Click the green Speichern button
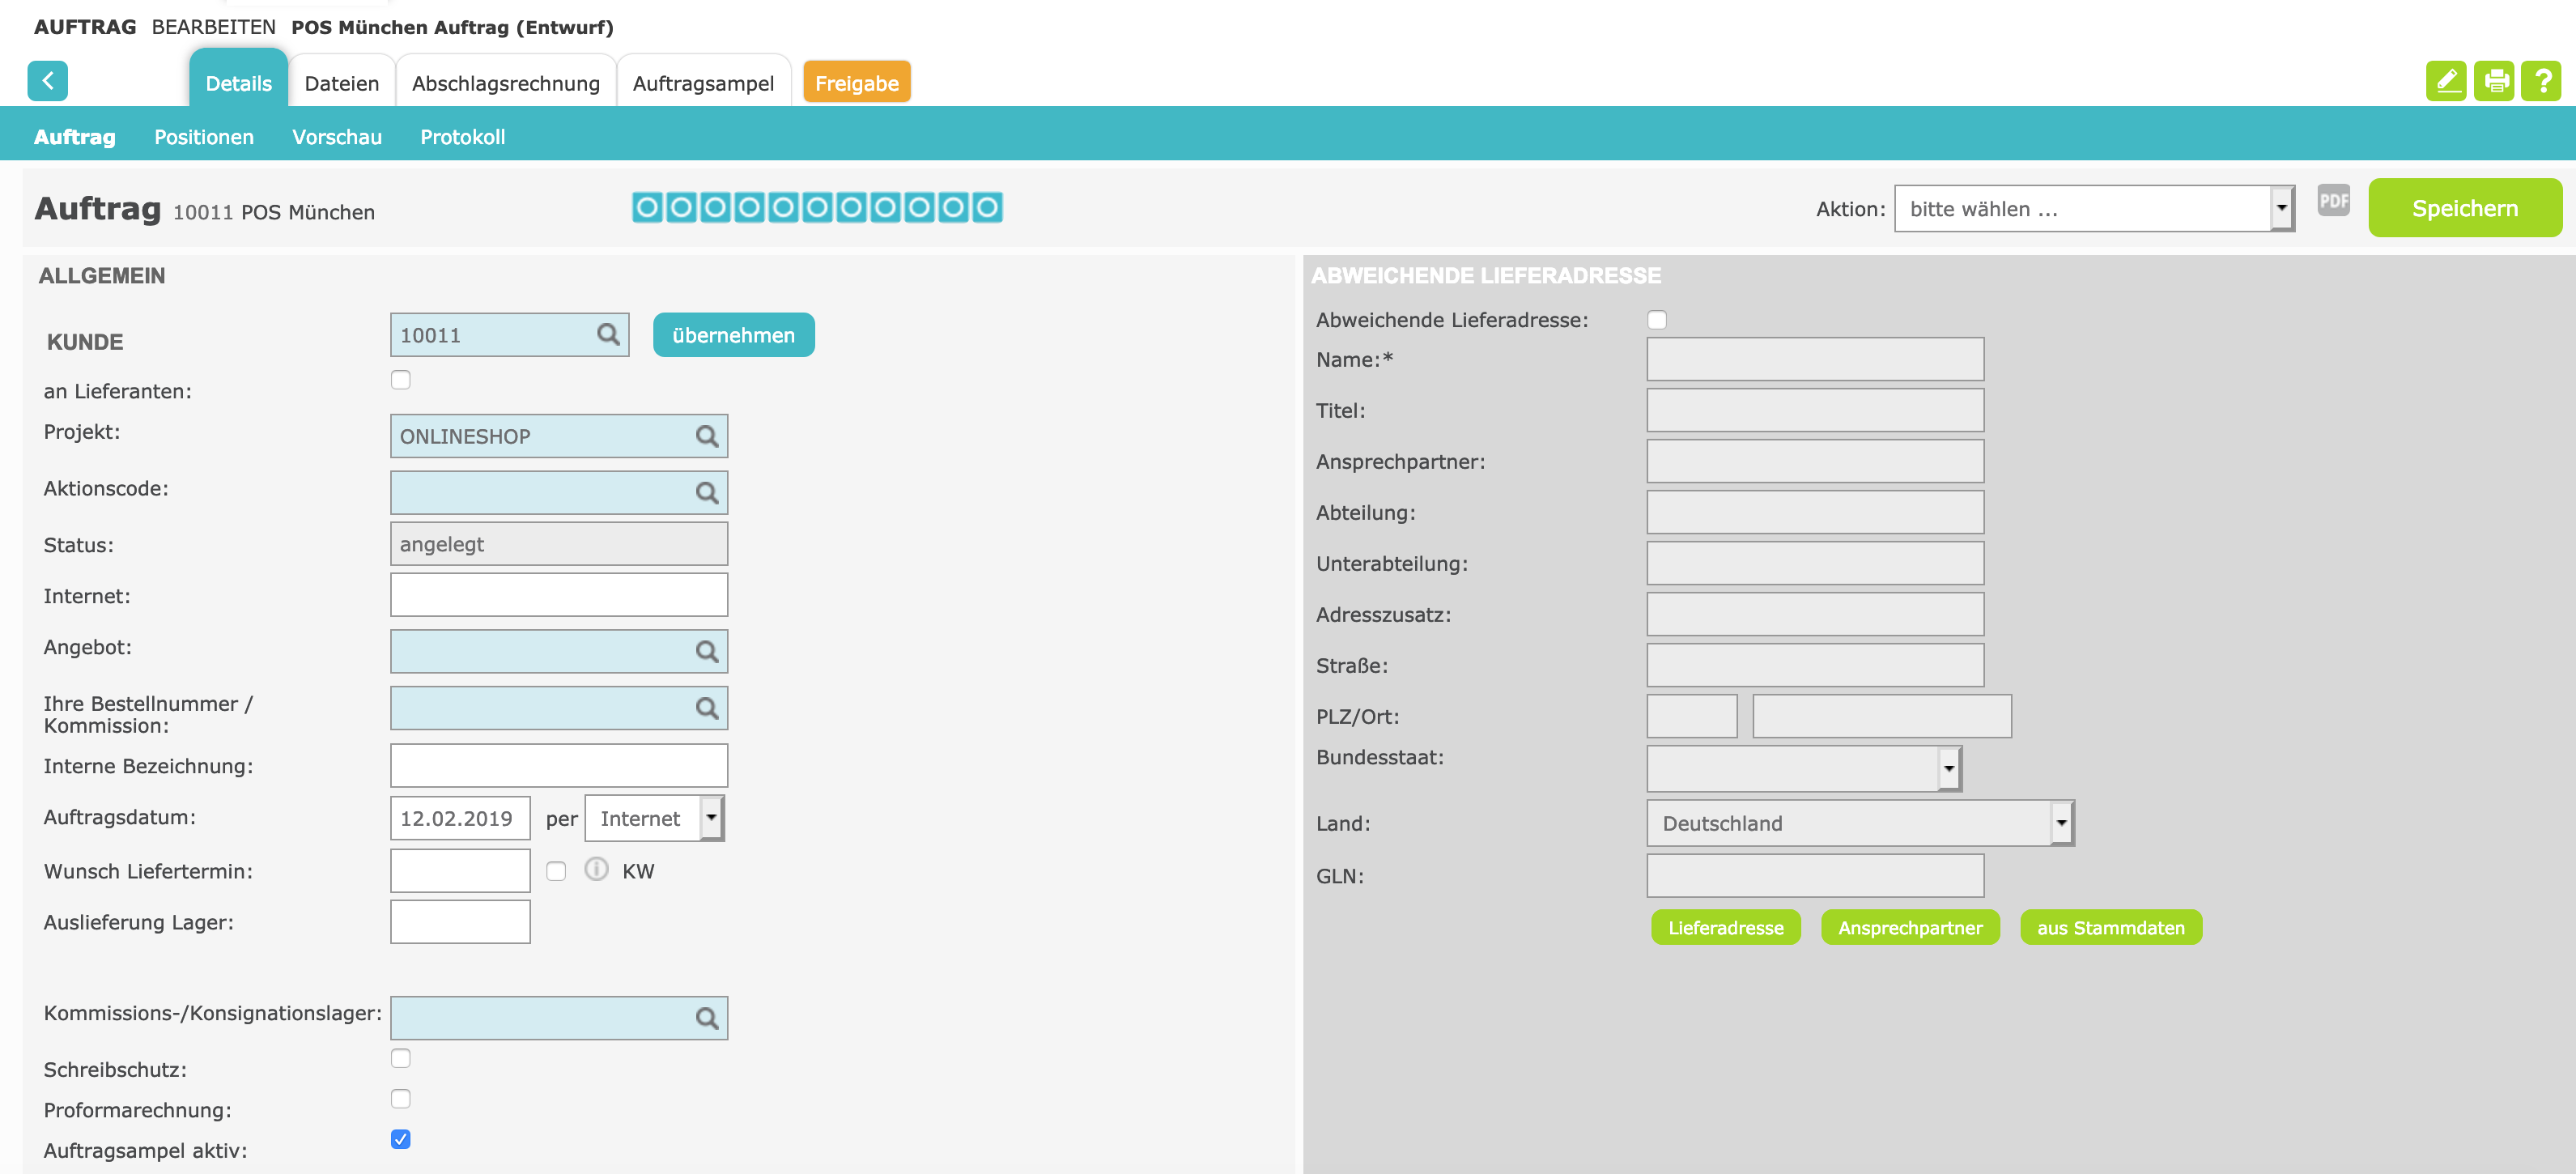2576x1174 pixels. (x=2464, y=208)
